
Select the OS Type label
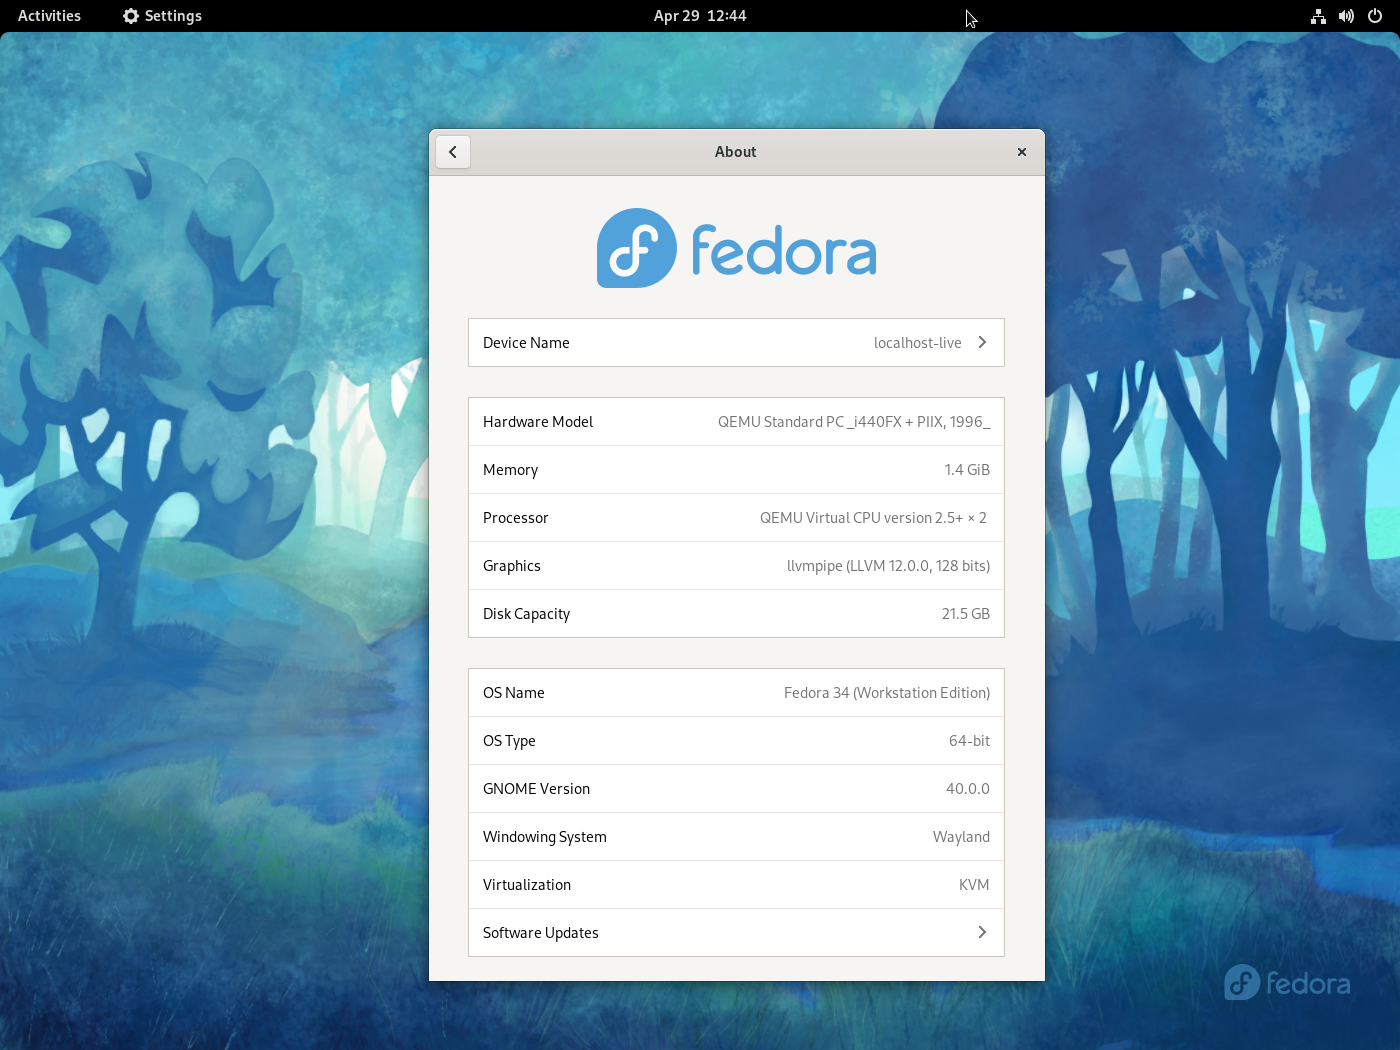pos(509,741)
